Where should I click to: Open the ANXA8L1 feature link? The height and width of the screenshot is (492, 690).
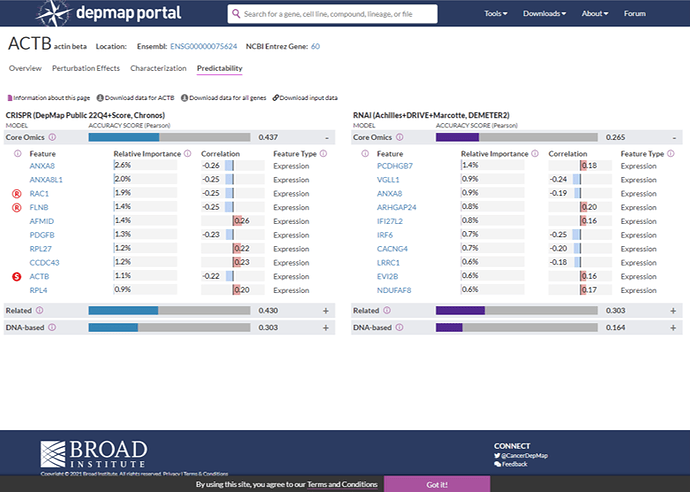[x=46, y=180]
